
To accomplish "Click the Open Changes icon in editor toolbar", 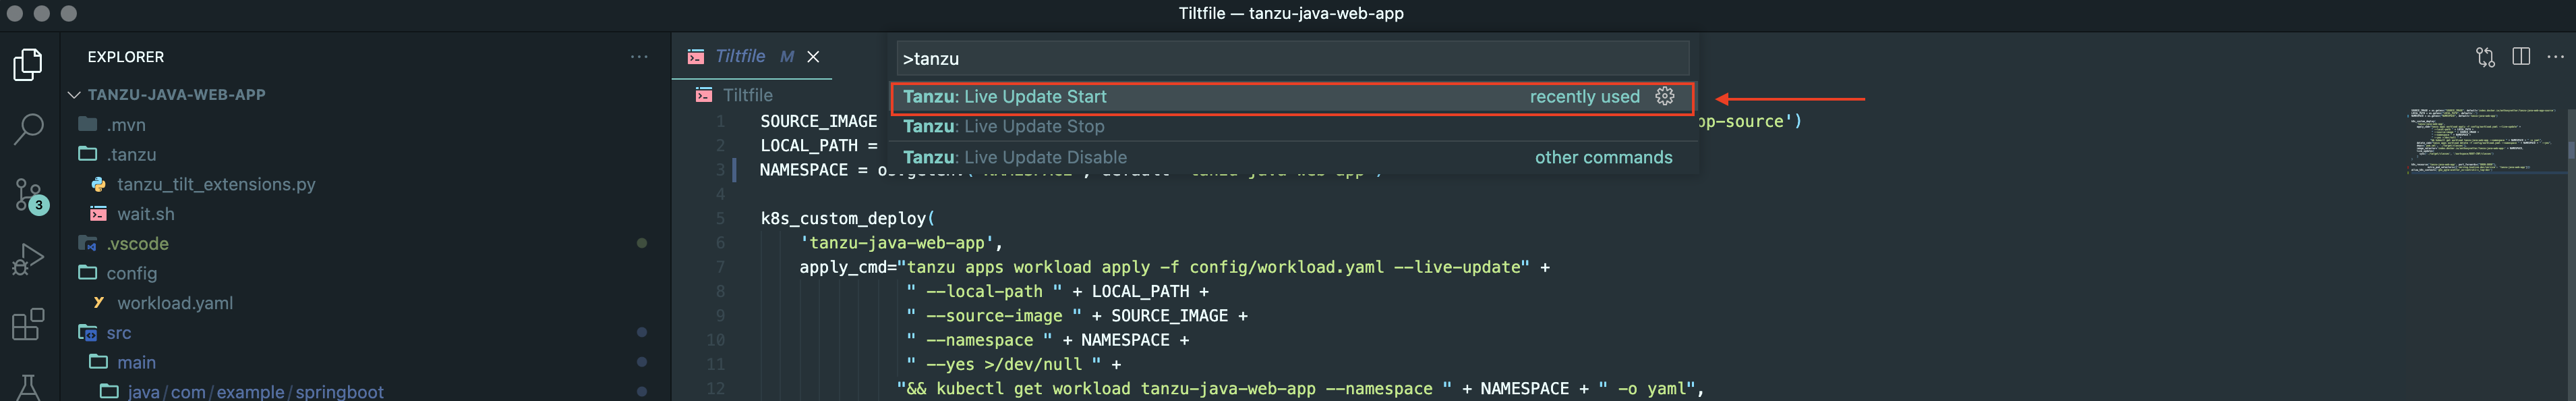I will coord(2485,57).
